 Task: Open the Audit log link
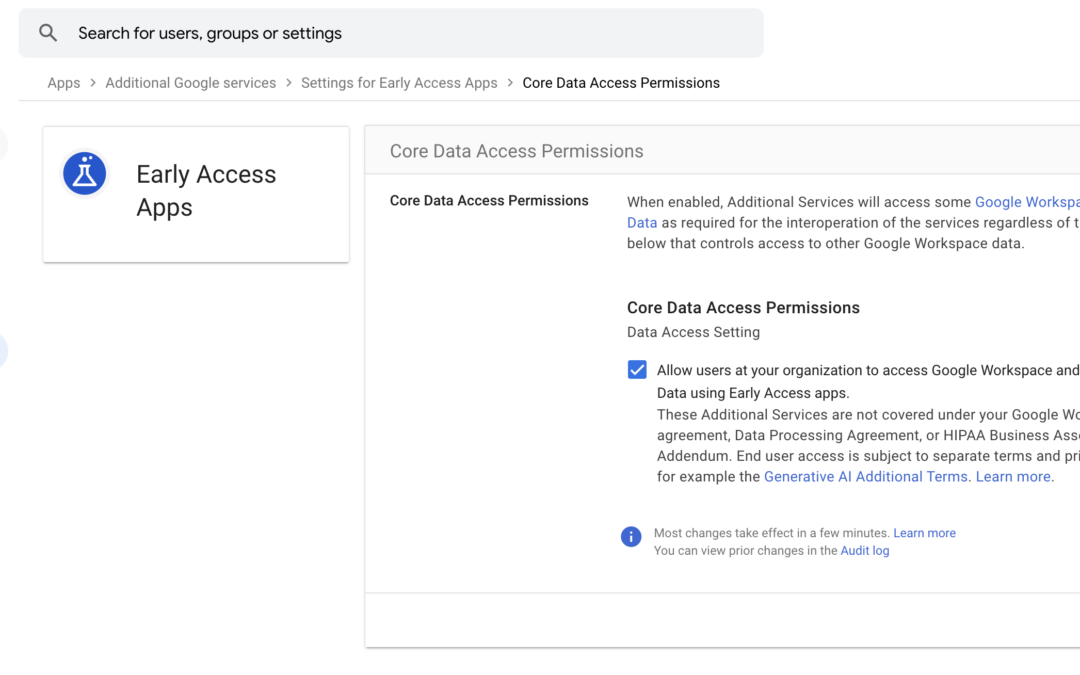click(x=864, y=551)
